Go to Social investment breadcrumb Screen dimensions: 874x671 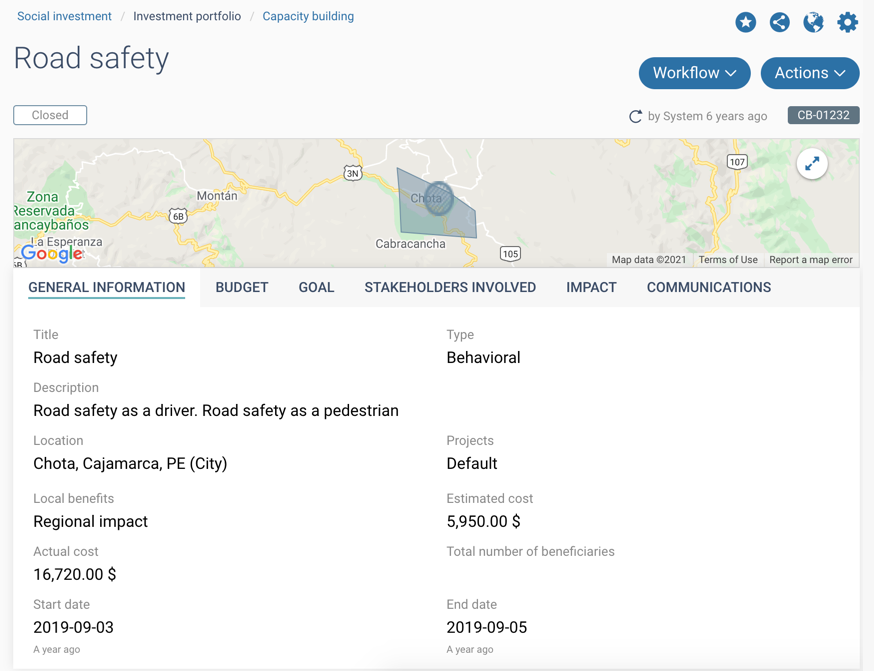[64, 16]
